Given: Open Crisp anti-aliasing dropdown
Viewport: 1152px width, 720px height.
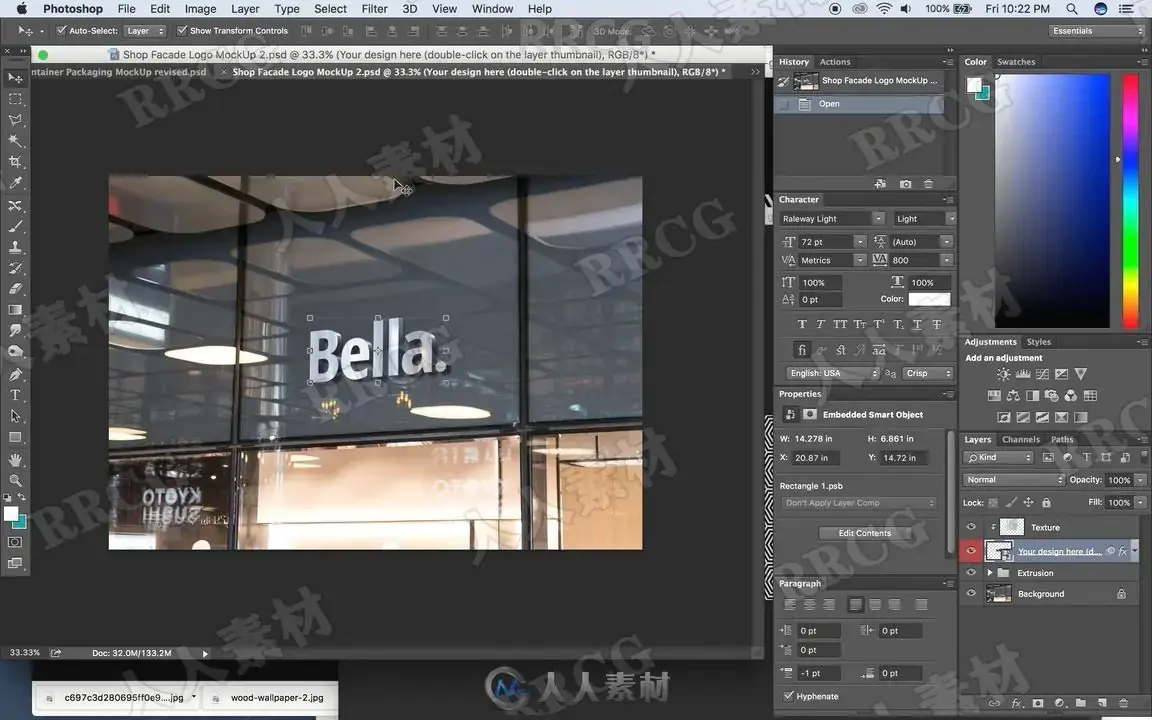Looking at the screenshot, I should [x=928, y=373].
